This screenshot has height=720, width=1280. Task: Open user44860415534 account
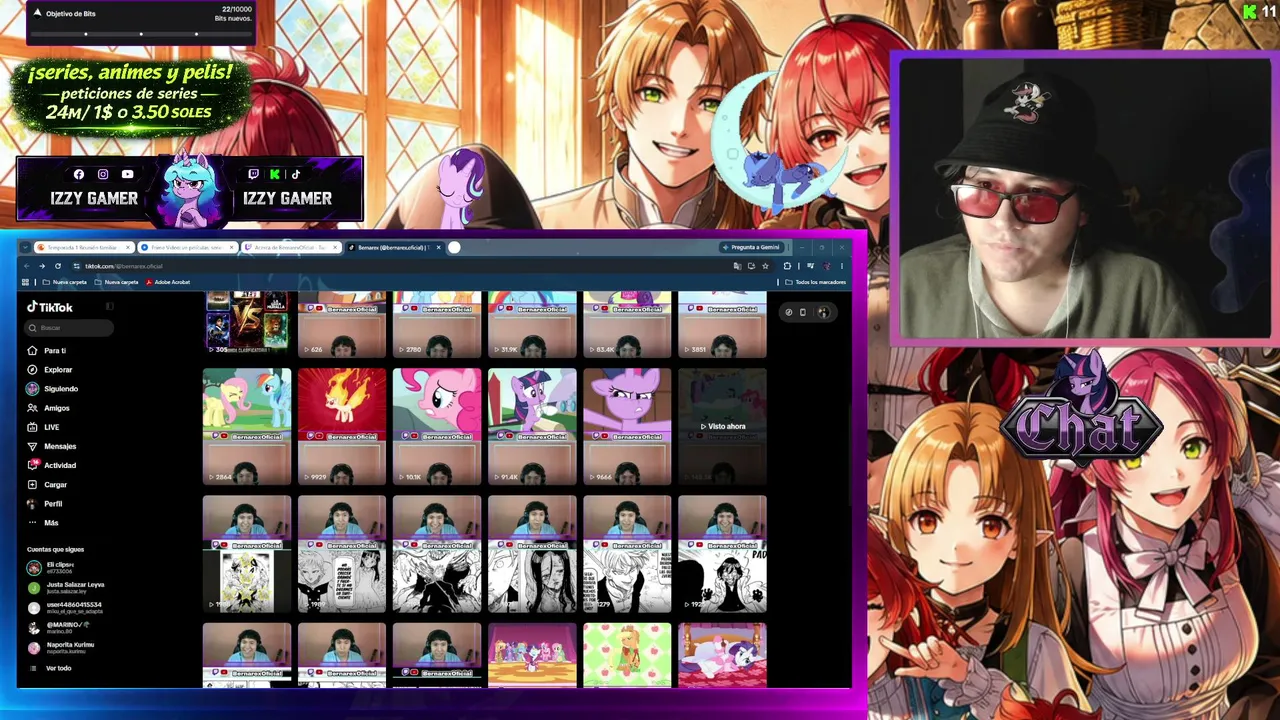coord(65,607)
